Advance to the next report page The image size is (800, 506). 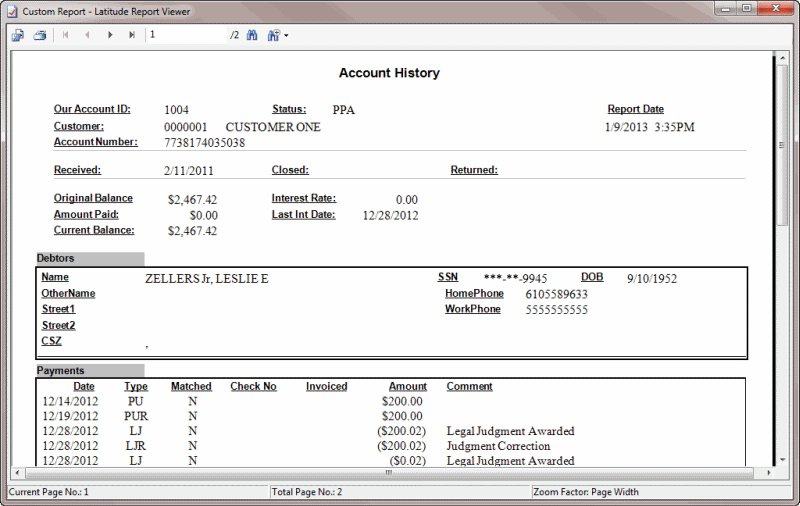(110, 35)
